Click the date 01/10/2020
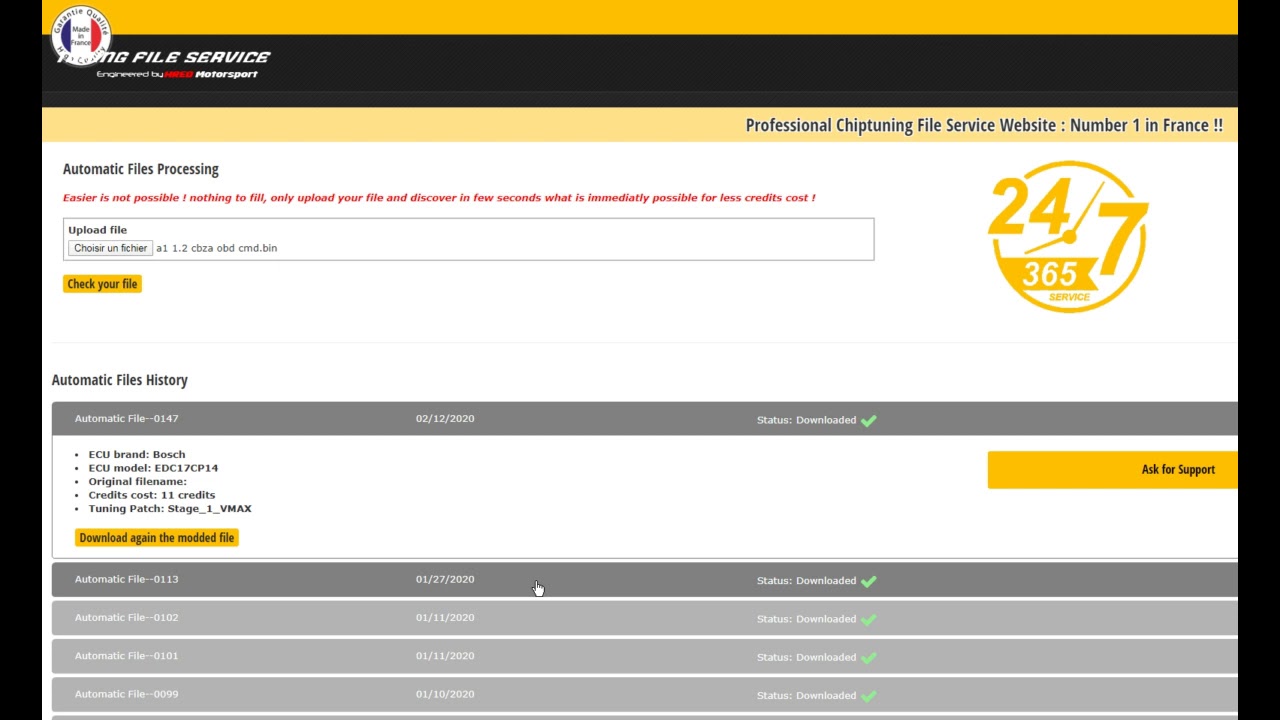Image resolution: width=1280 pixels, height=720 pixels. pyautogui.click(x=445, y=694)
